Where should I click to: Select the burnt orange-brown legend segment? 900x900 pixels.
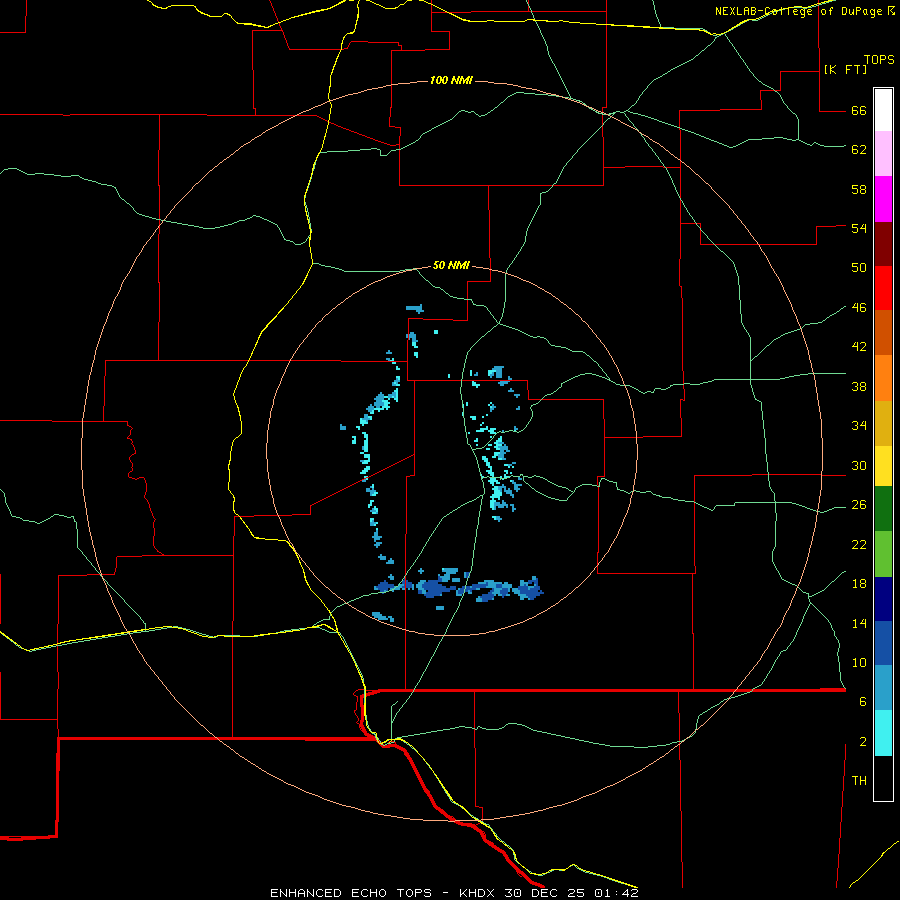tap(883, 332)
